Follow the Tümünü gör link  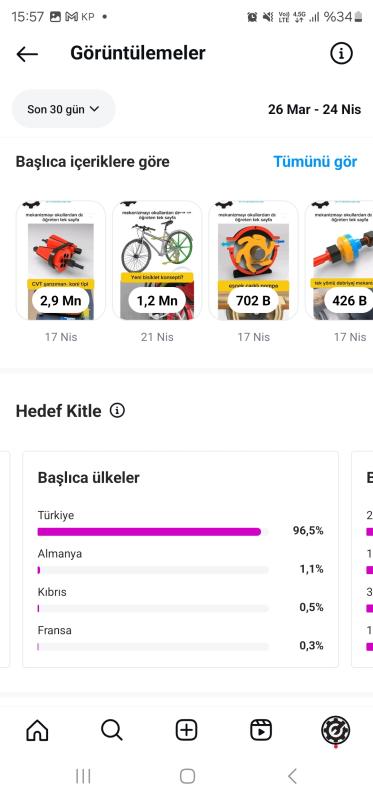[x=315, y=162]
